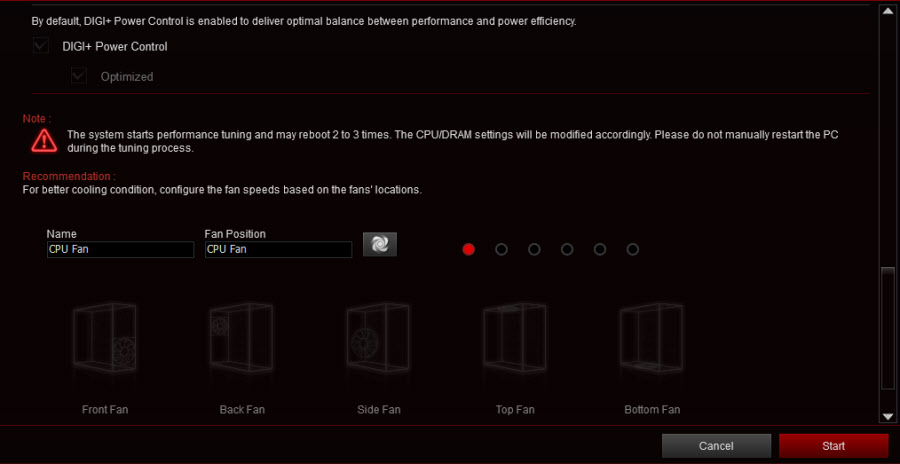
Task: Click the Front Fan label
Action: tap(105, 410)
